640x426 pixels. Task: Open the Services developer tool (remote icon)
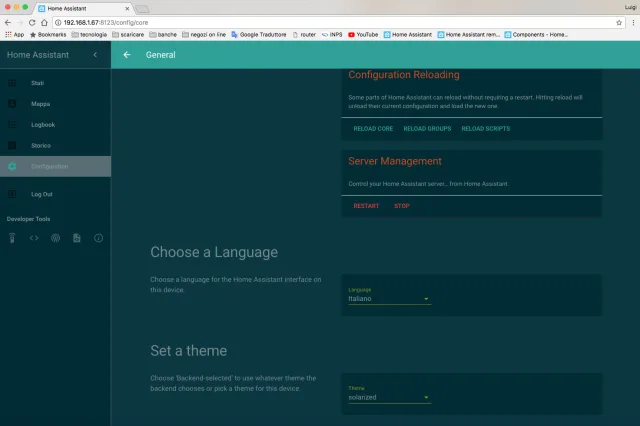click(x=12, y=238)
